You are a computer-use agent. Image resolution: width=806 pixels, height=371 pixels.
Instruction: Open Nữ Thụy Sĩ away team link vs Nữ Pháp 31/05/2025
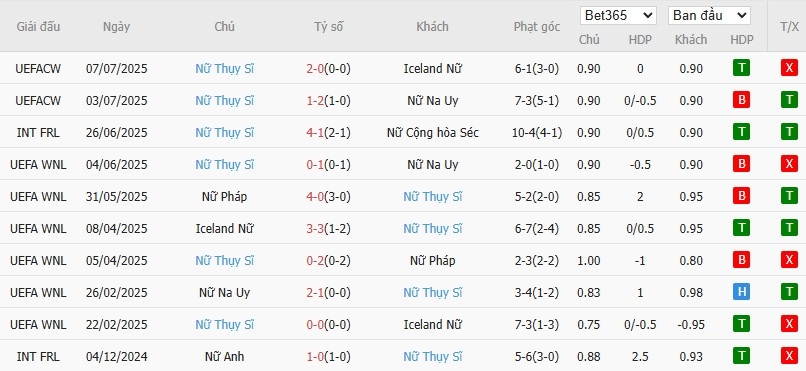click(x=433, y=197)
